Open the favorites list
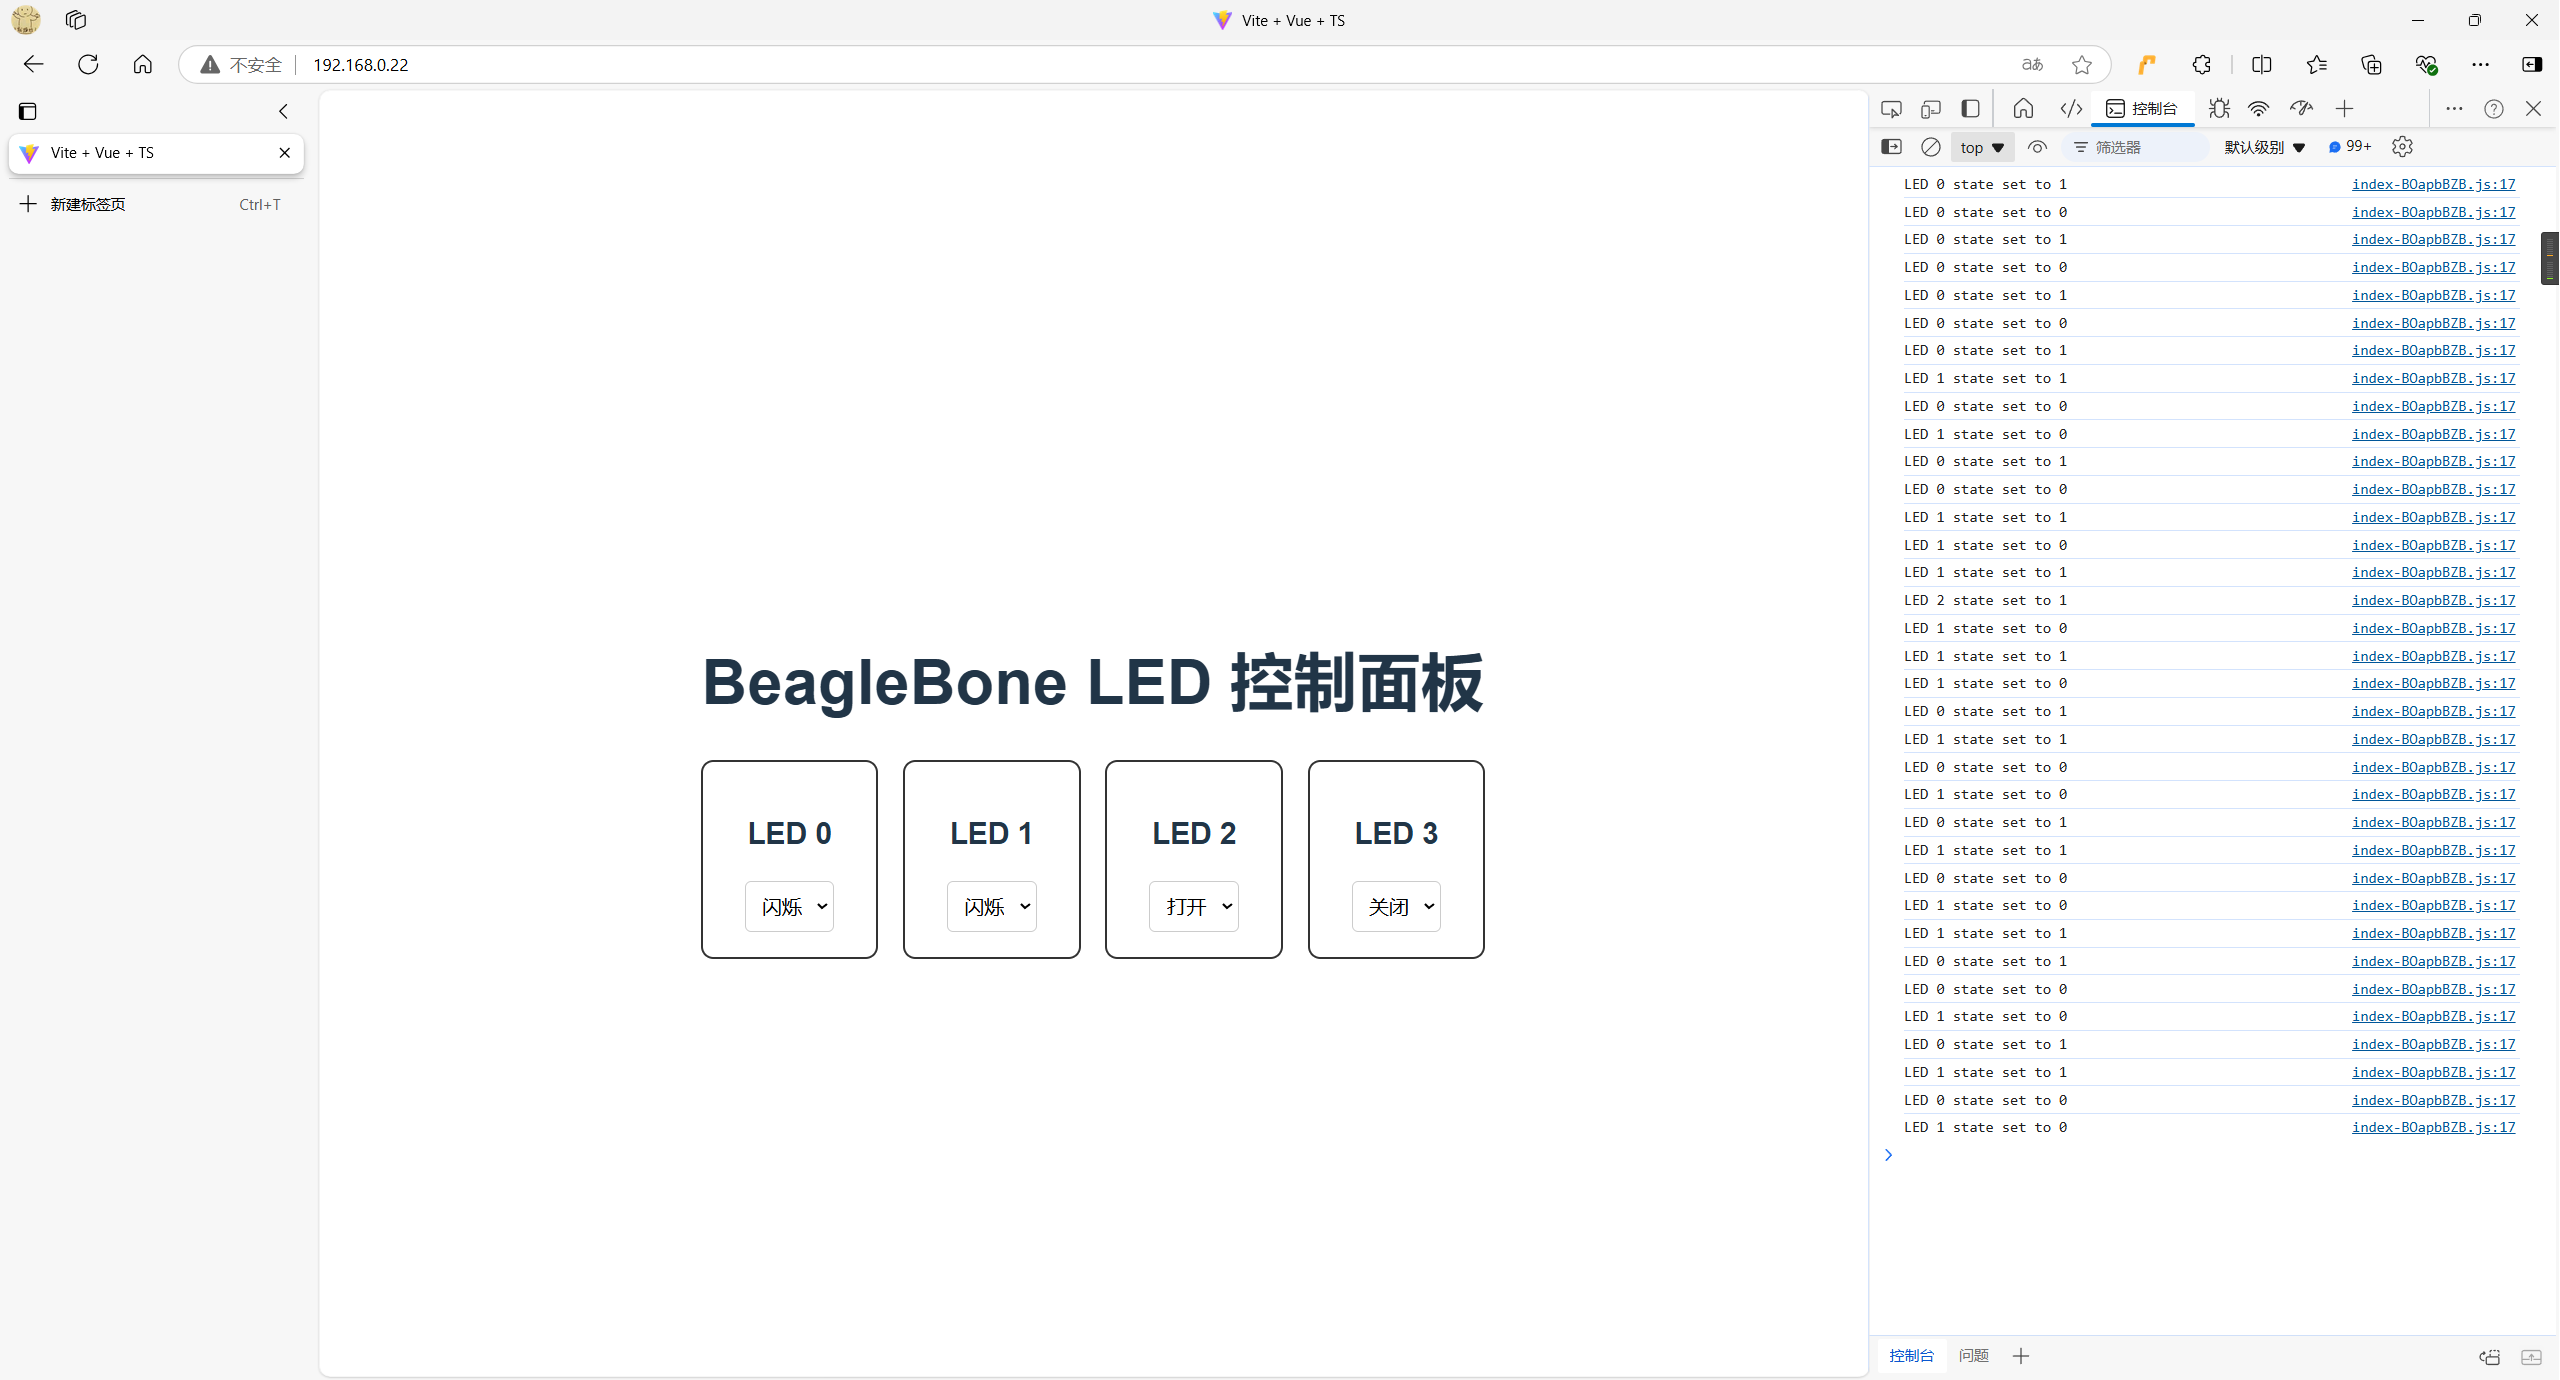The width and height of the screenshot is (2560, 1380). tap(2317, 65)
